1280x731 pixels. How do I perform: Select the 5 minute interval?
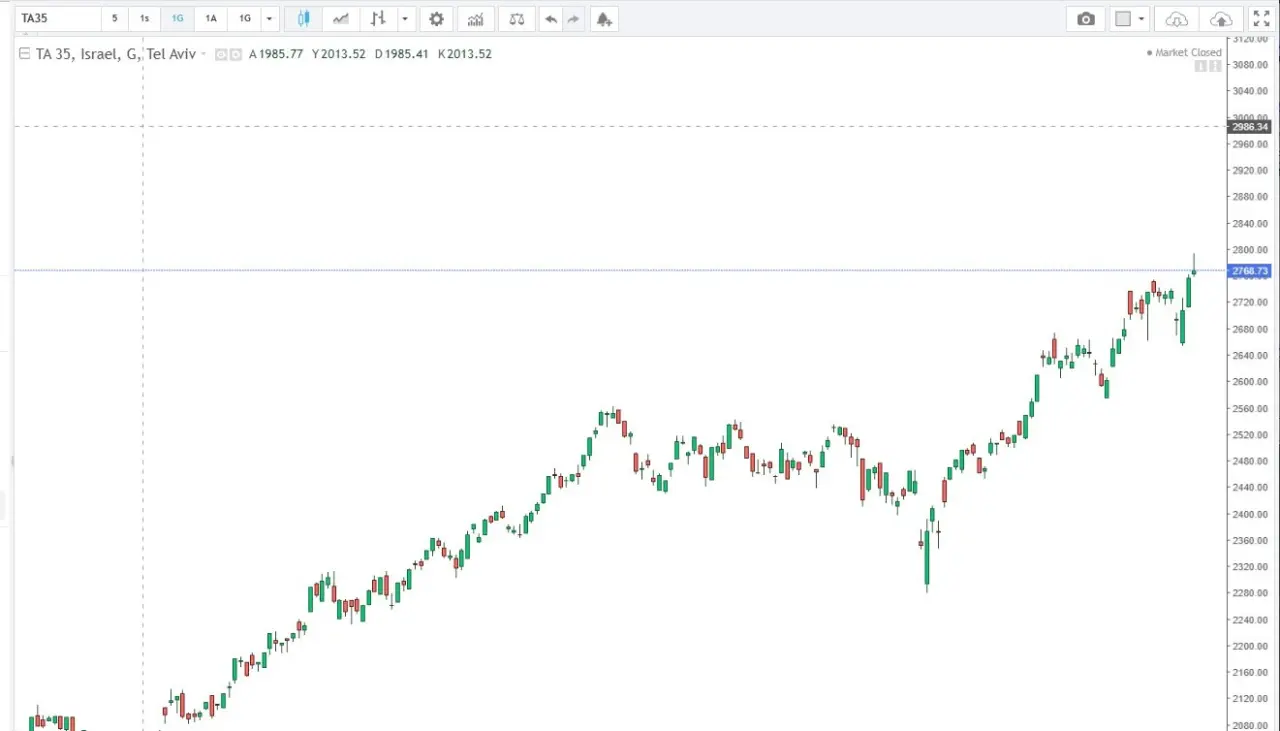click(x=115, y=19)
